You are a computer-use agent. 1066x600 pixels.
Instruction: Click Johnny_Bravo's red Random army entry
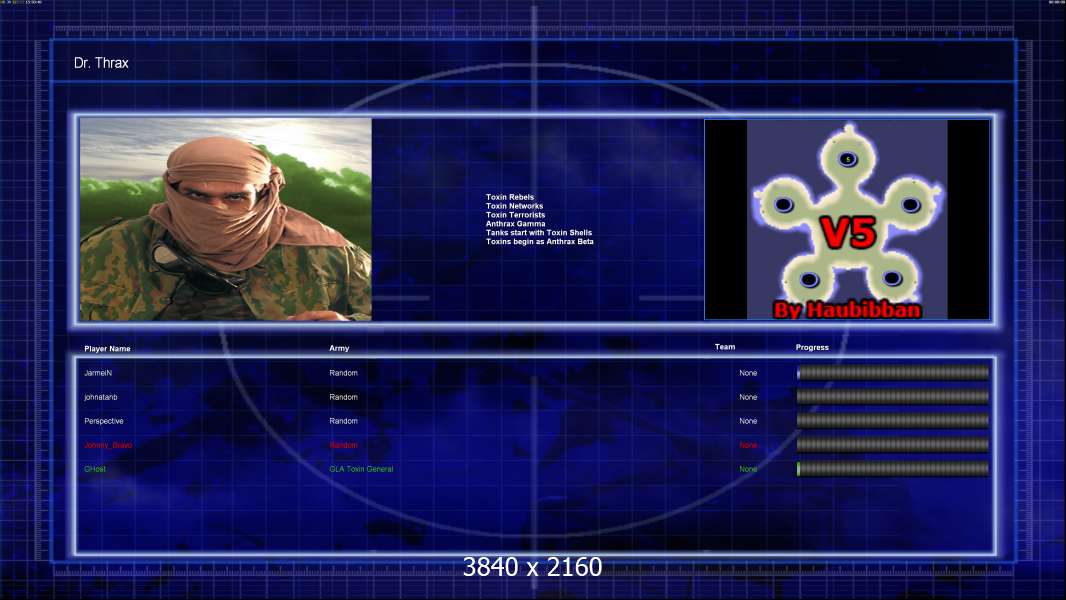click(343, 445)
